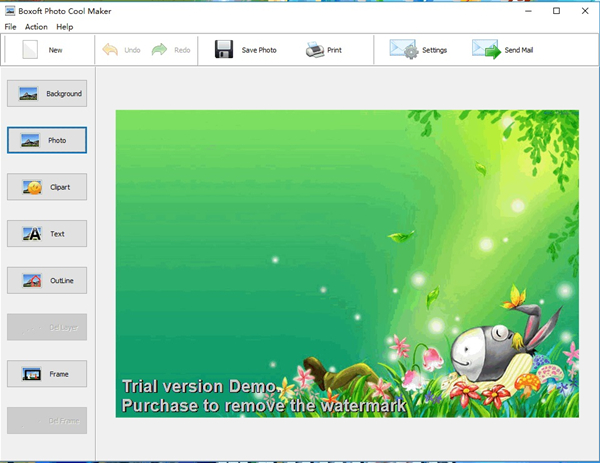The image size is (600, 463).
Task: Click the Undo arrow icon
Action: 110,50
